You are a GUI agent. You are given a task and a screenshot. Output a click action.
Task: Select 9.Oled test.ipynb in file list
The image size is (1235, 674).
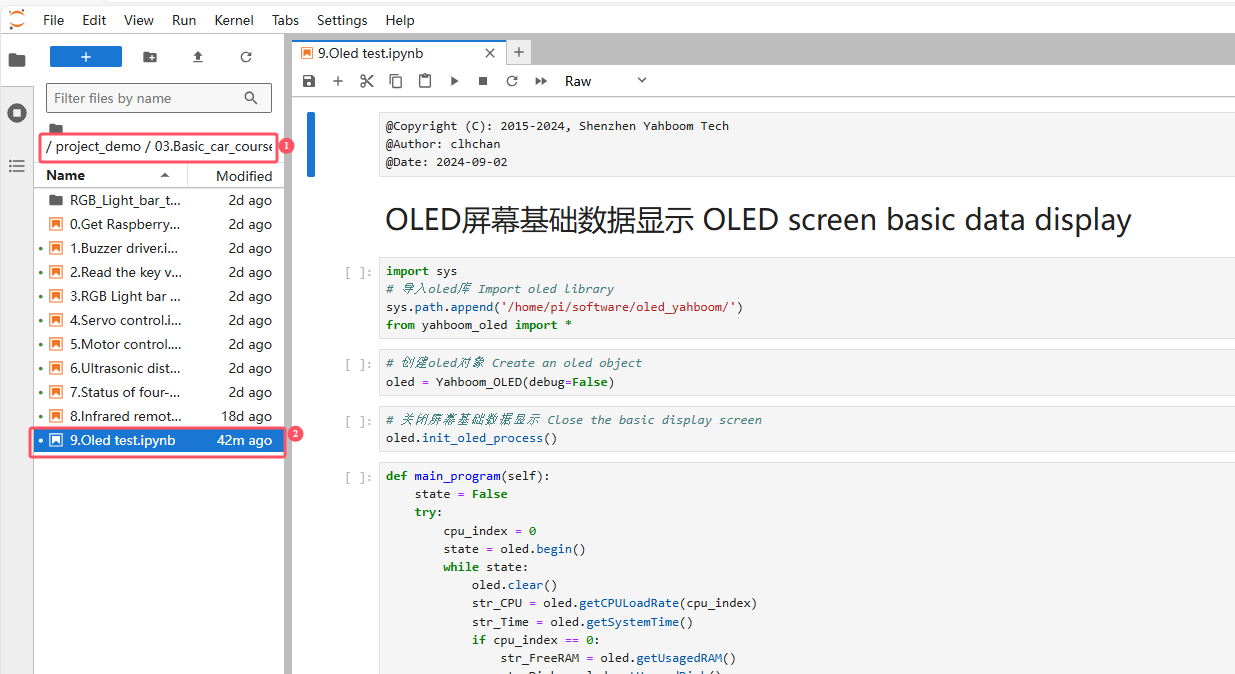(159, 440)
